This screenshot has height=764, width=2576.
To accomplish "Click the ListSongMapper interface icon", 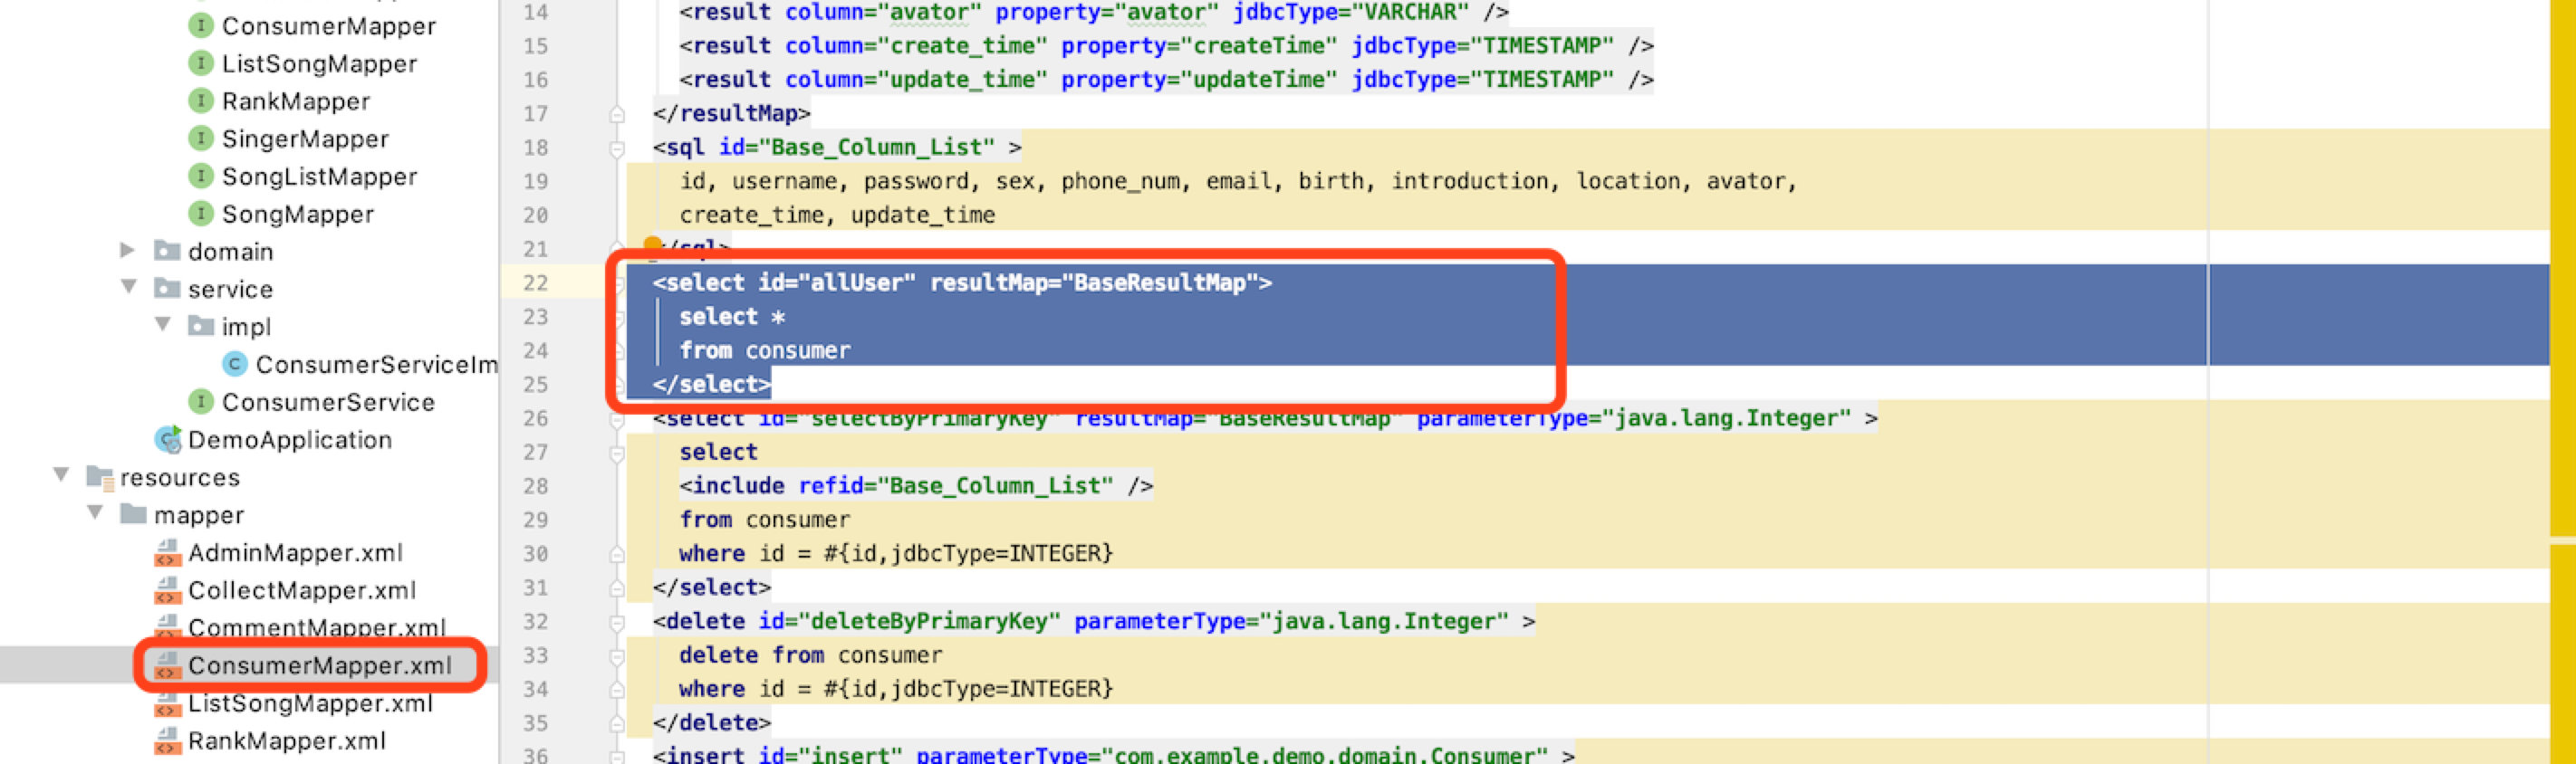I will [x=201, y=63].
